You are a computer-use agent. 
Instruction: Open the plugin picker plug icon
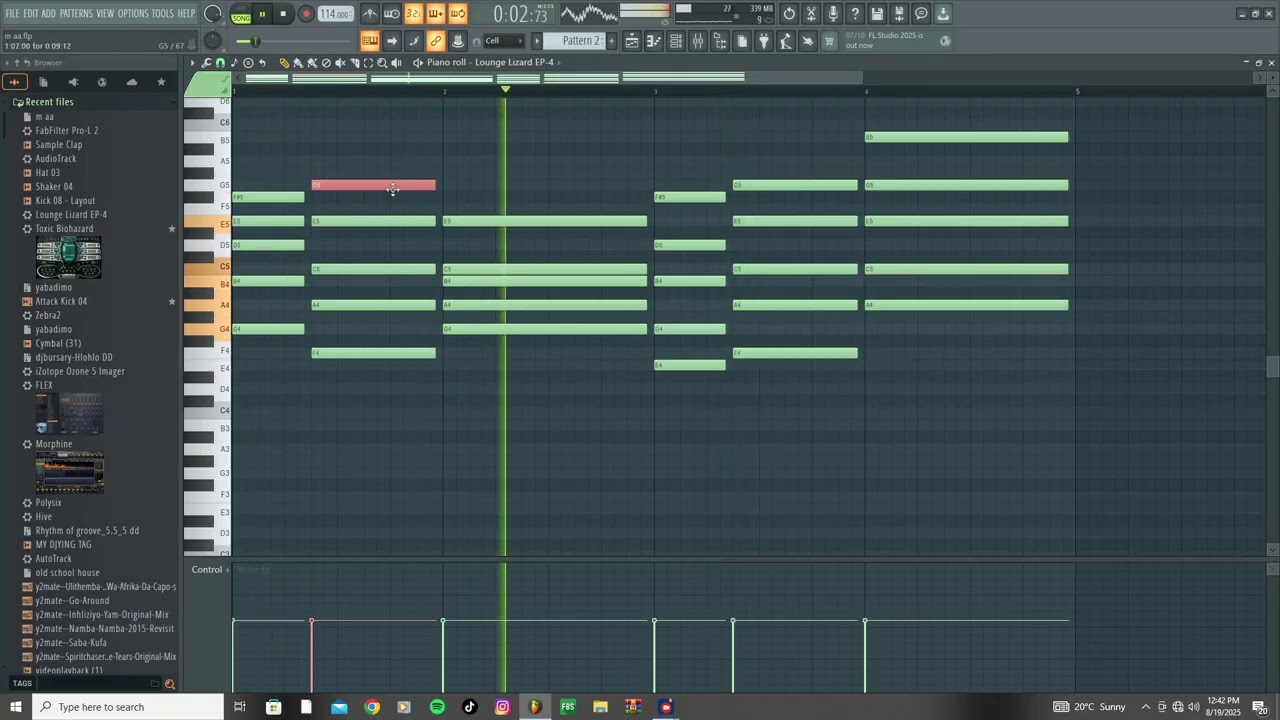764,41
